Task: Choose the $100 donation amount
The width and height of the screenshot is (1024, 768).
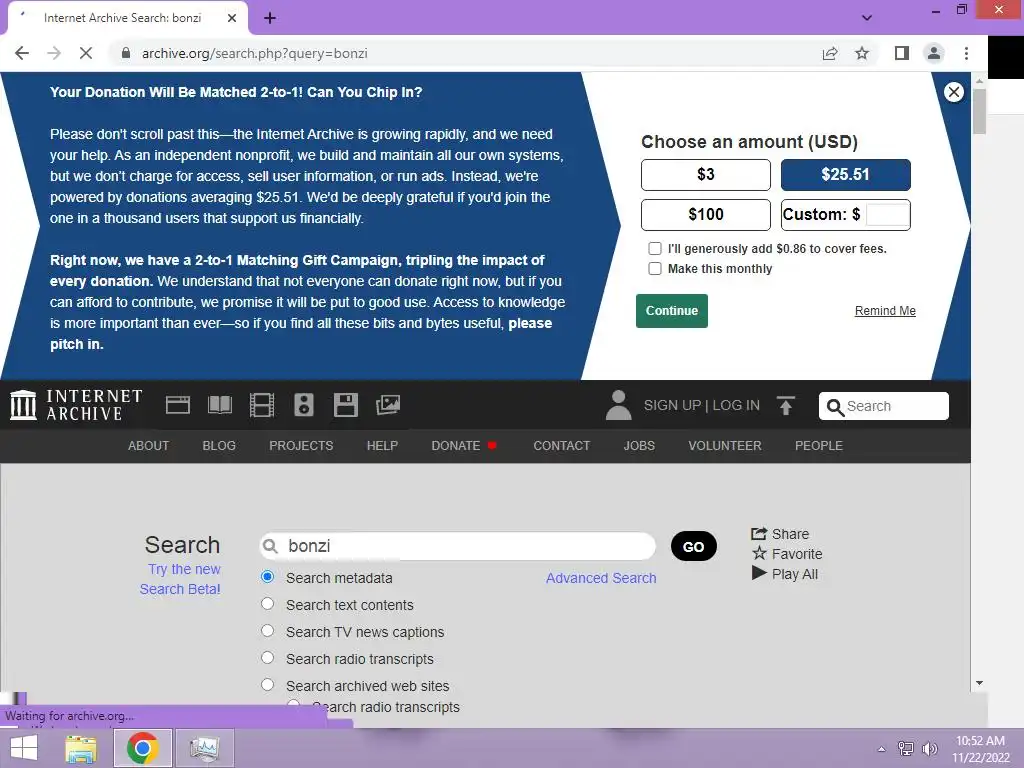Action: tap(705, 215)
